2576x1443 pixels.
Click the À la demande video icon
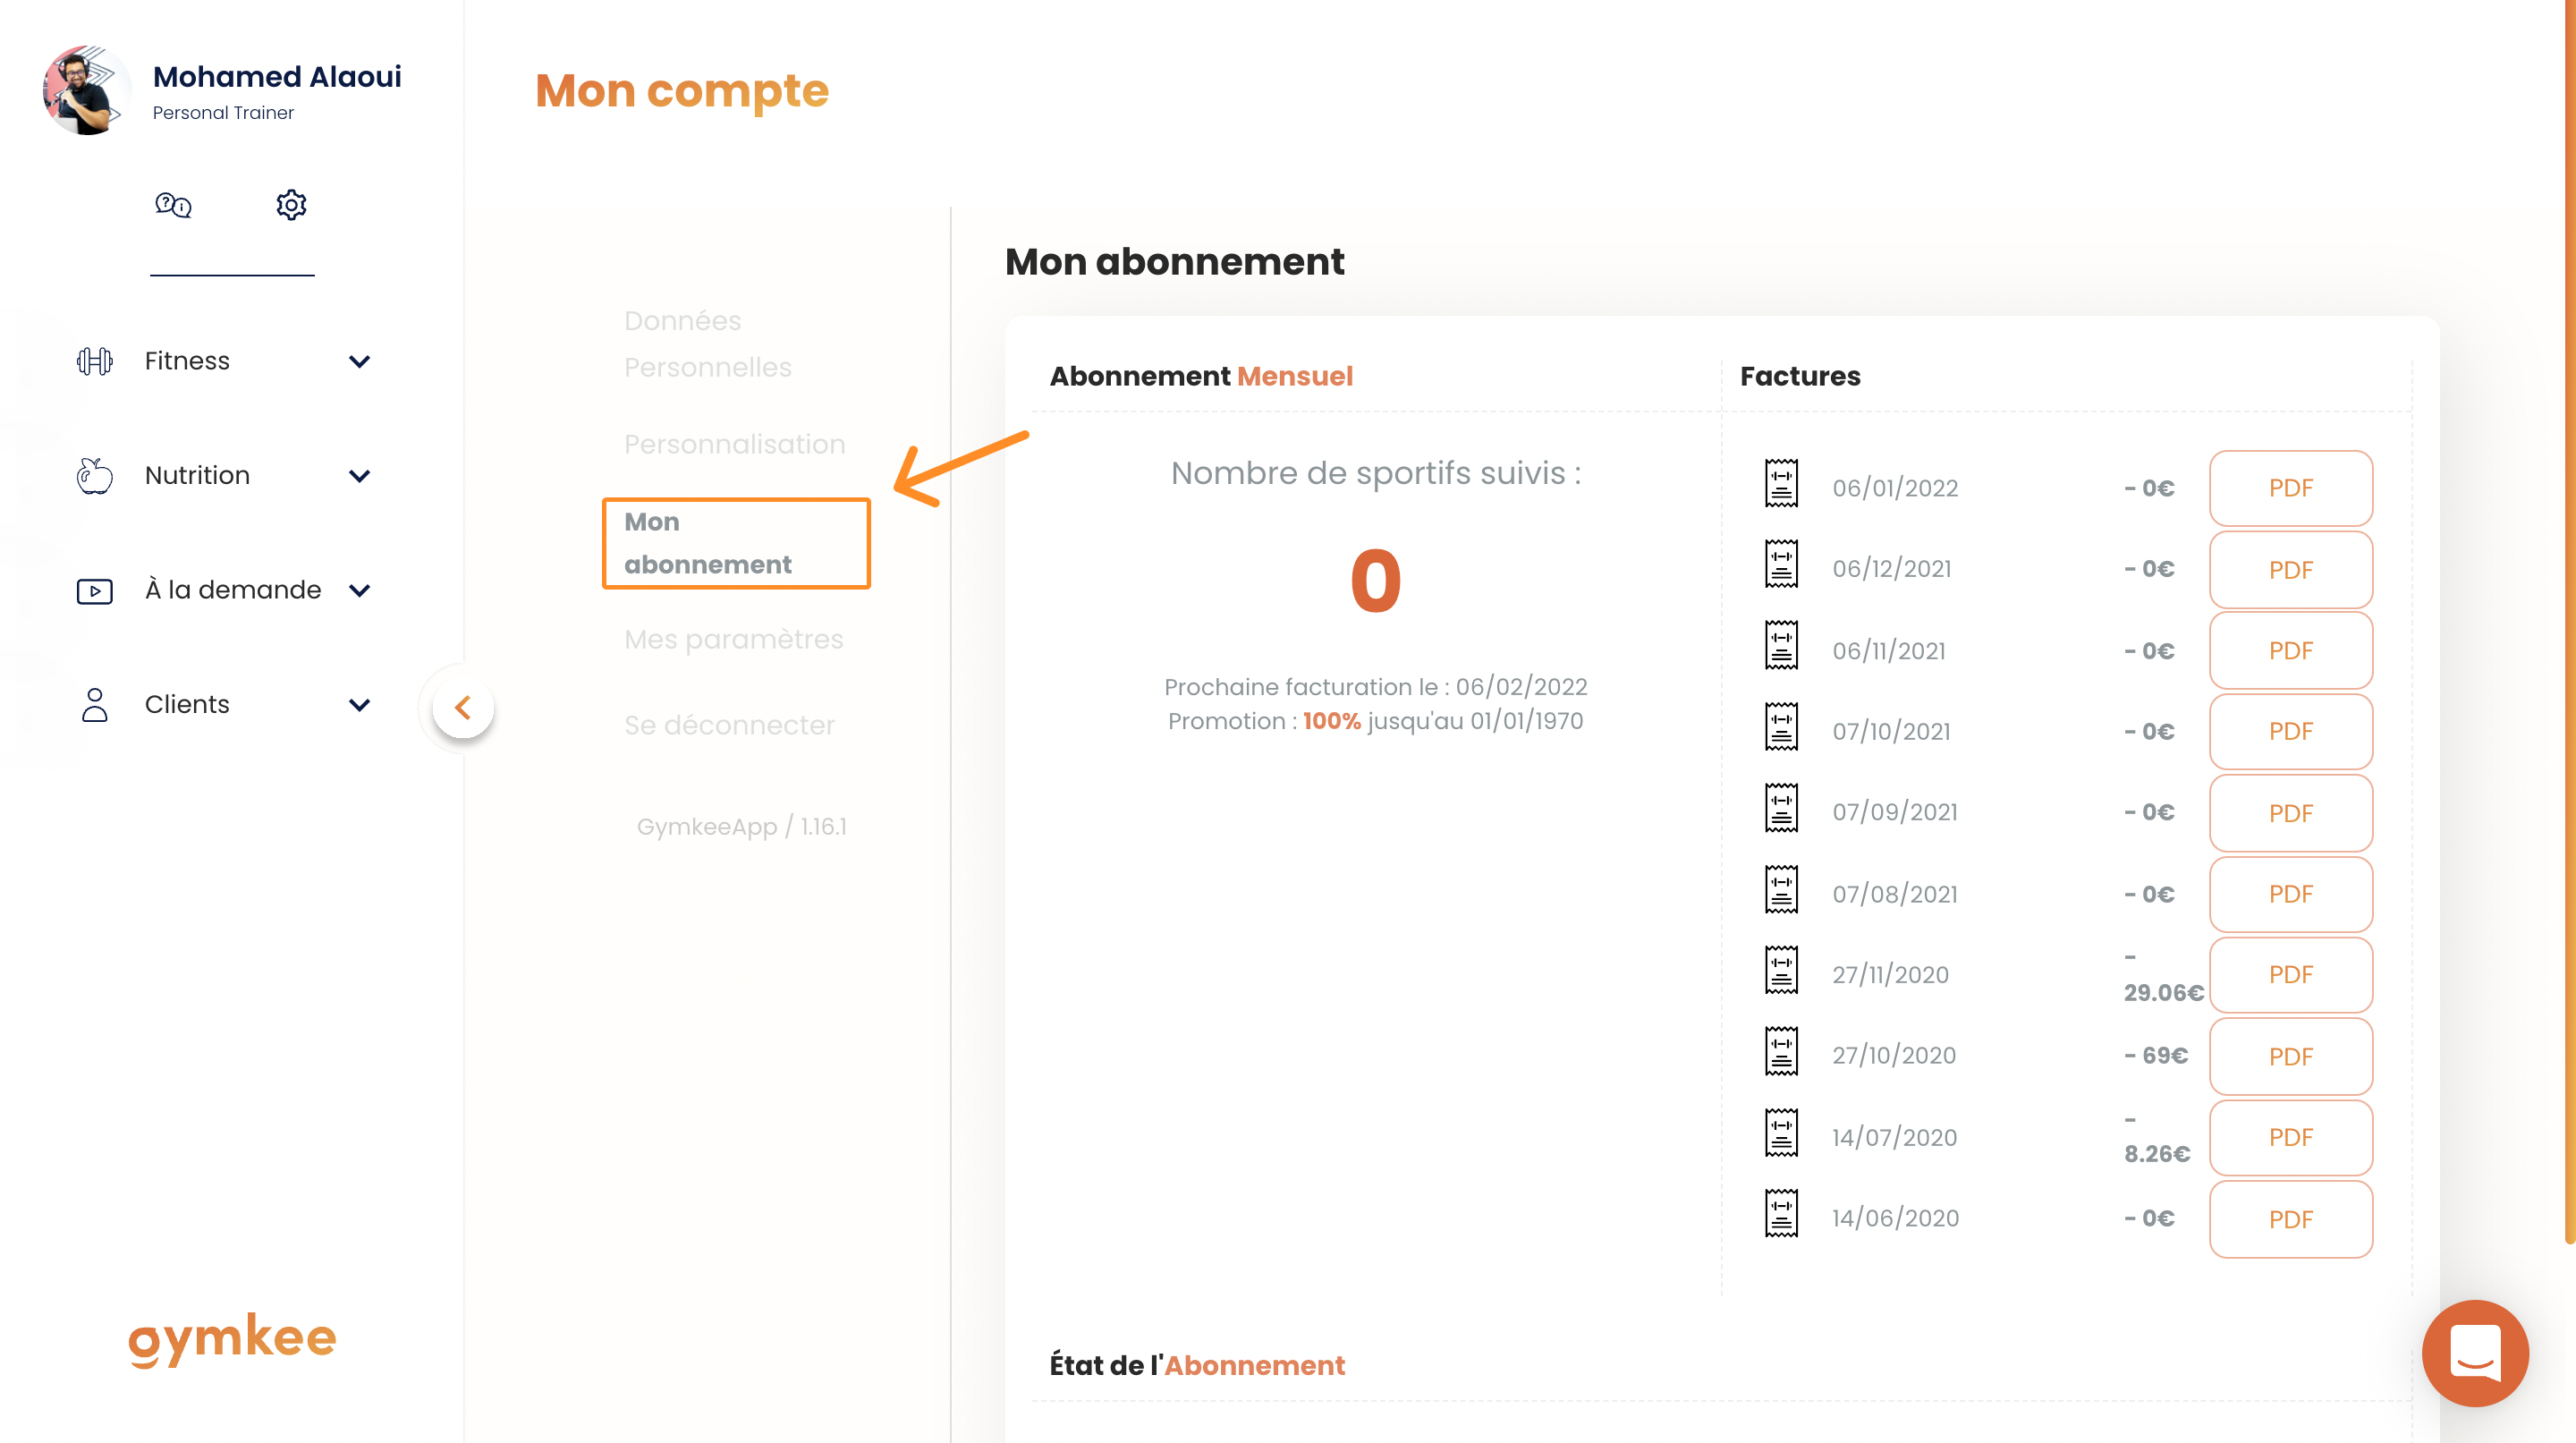click(95, 591)
